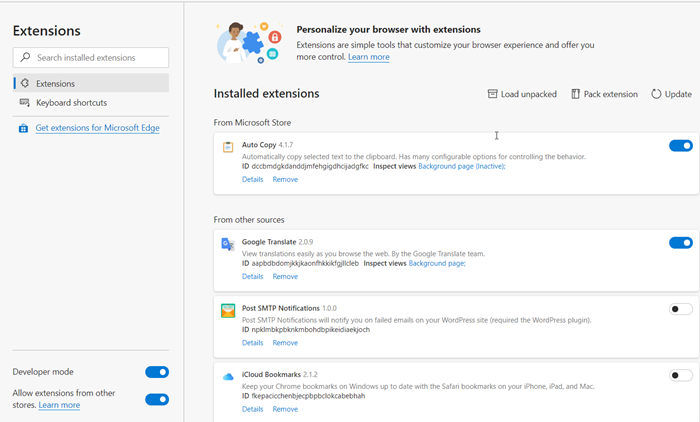Image resolution: width=700 pixels, height=422 pixels.
Task: Toggle Allow extensions from other stores
Action: (x=157, y=399)
